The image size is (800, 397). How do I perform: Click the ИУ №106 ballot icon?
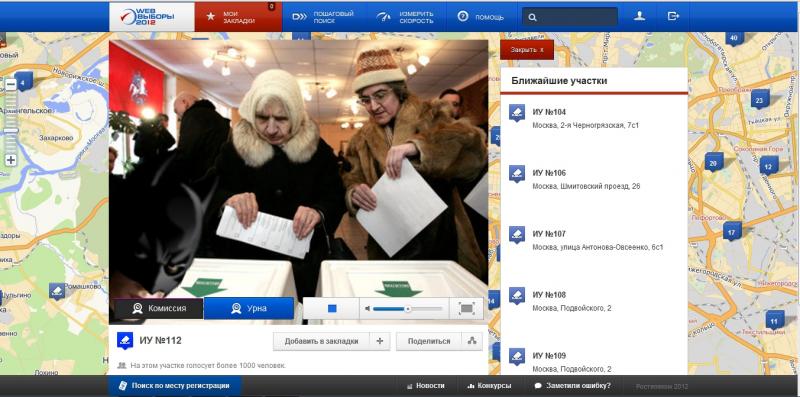point(517,174)
